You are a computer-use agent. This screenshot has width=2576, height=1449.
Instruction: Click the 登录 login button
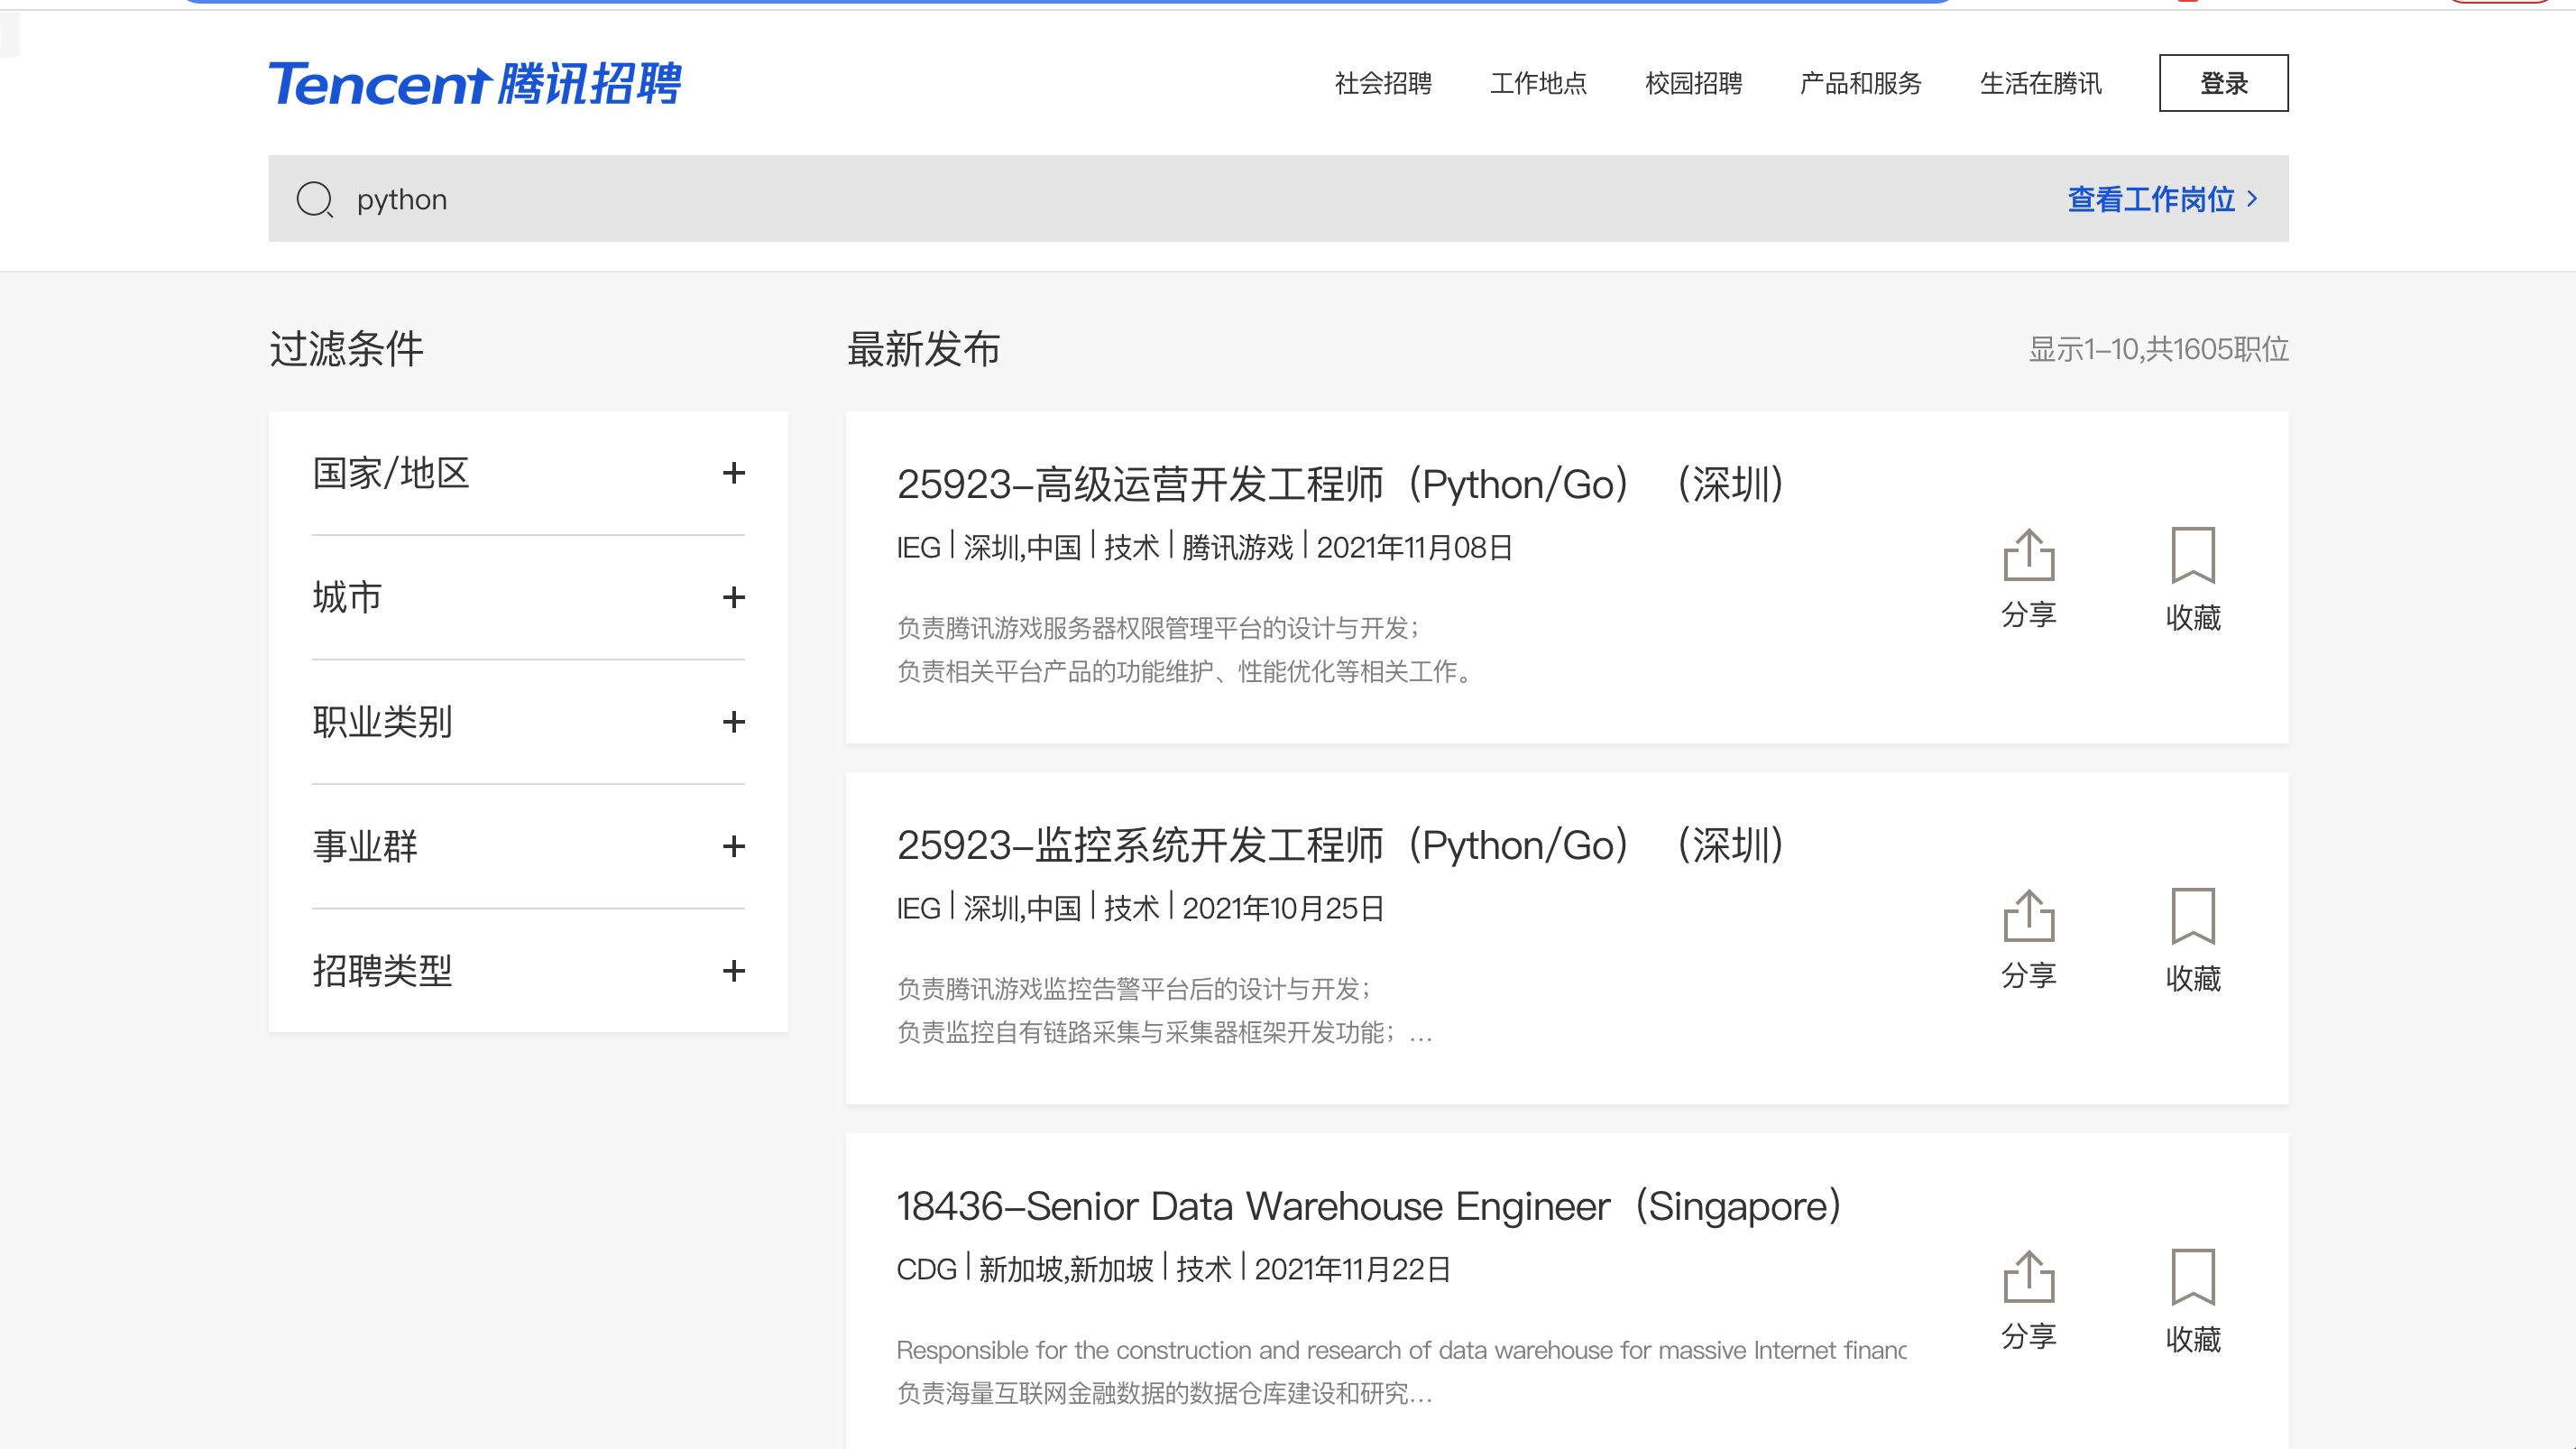pyautogui.click(x=2223, y=83)
